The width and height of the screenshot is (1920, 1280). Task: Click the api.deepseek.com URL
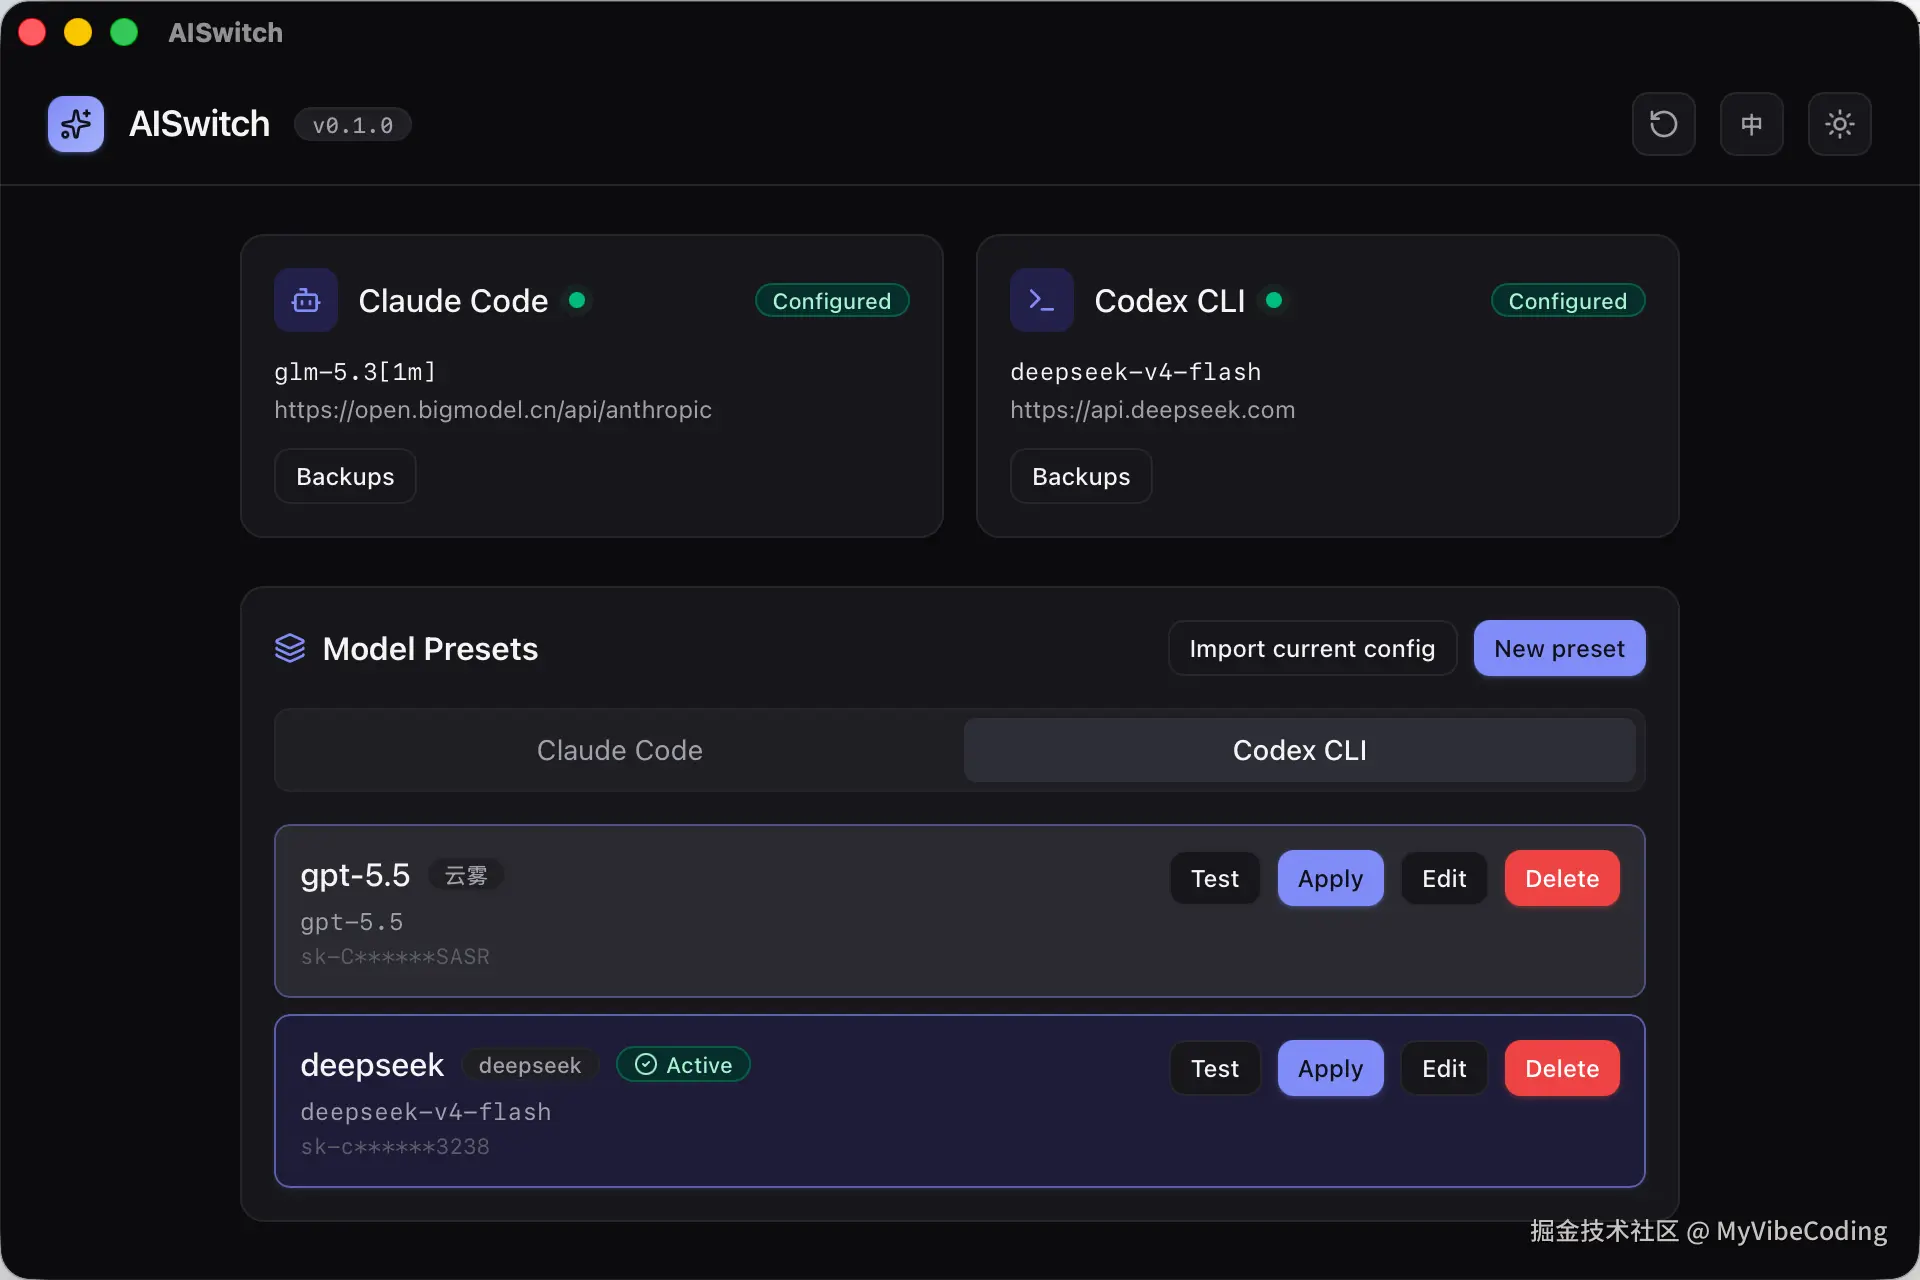[x=1152, y=410]
